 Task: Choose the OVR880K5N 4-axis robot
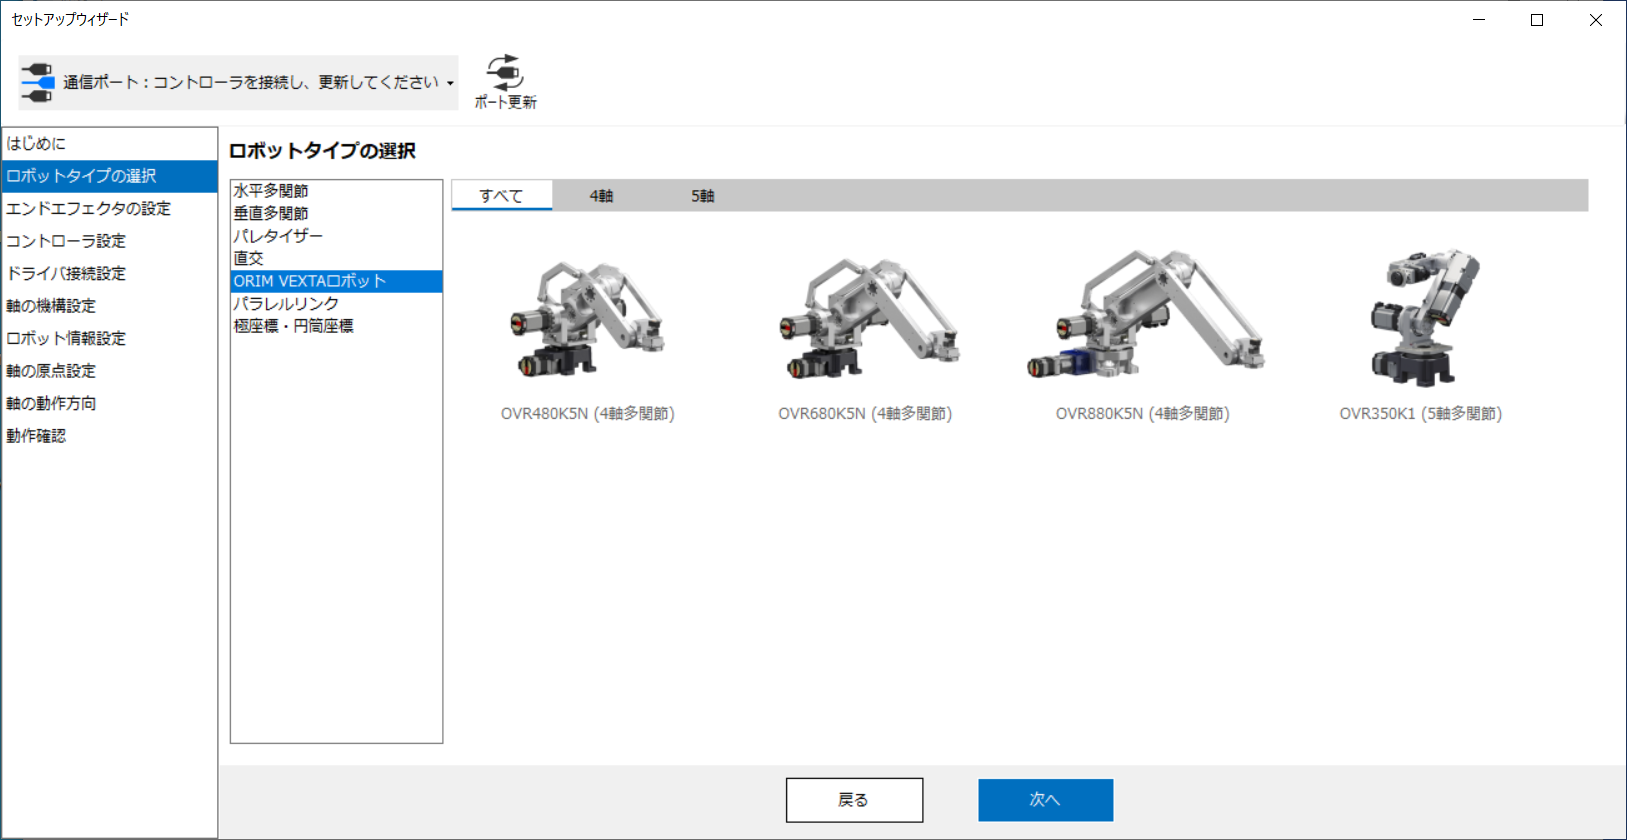(x=1143, y=319)
